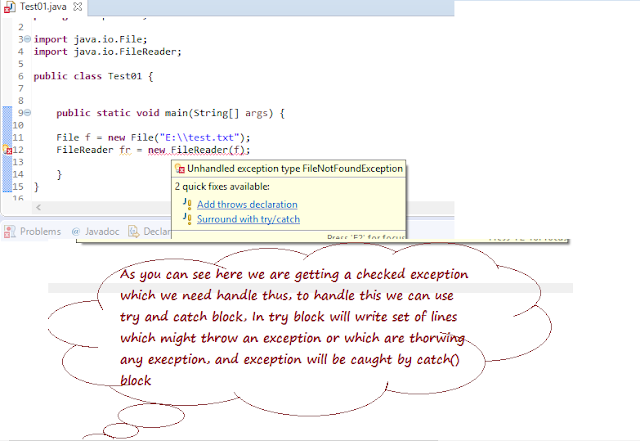Viewport: 640px width, 441px height.
Task: Click the Problems view icon
Action: click(9, 232)
